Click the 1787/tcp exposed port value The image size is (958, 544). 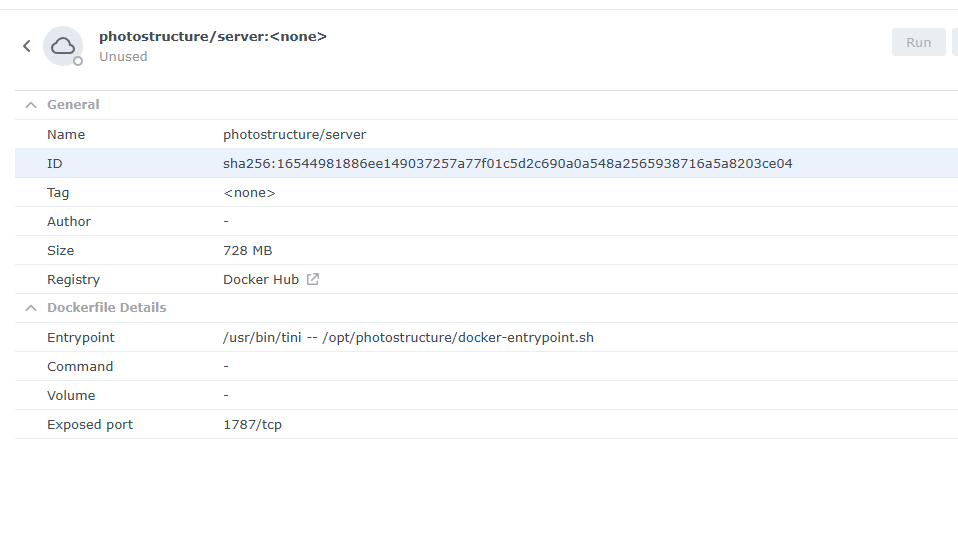tap(252, 425)
